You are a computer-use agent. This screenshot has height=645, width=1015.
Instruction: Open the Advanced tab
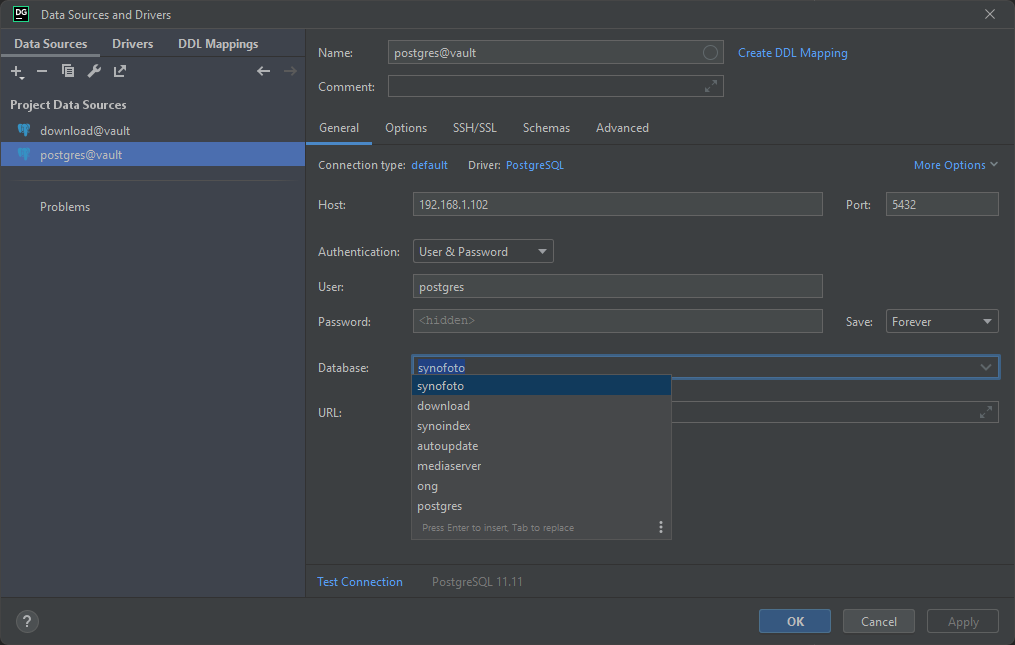coord(622,128)
